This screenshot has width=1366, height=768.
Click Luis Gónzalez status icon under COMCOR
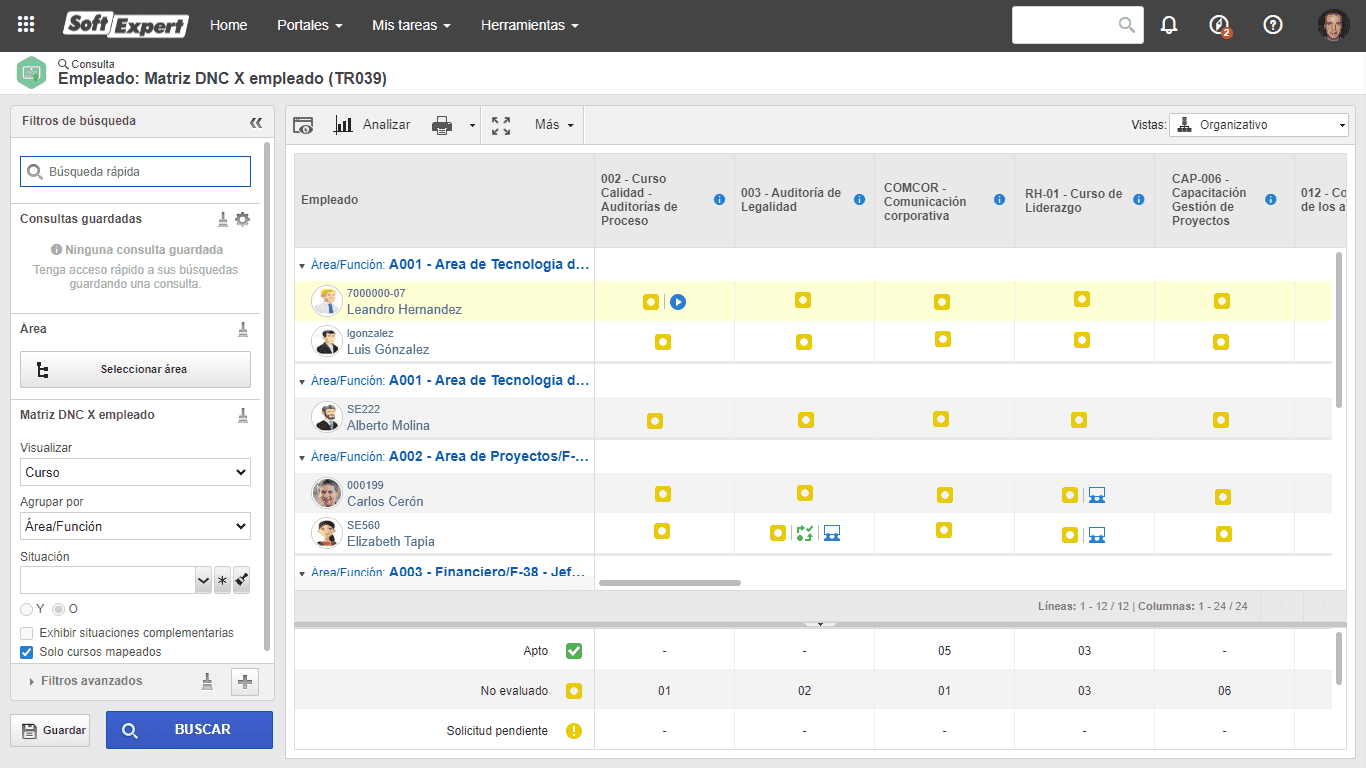pyautogui.click(x=943, y=339)
